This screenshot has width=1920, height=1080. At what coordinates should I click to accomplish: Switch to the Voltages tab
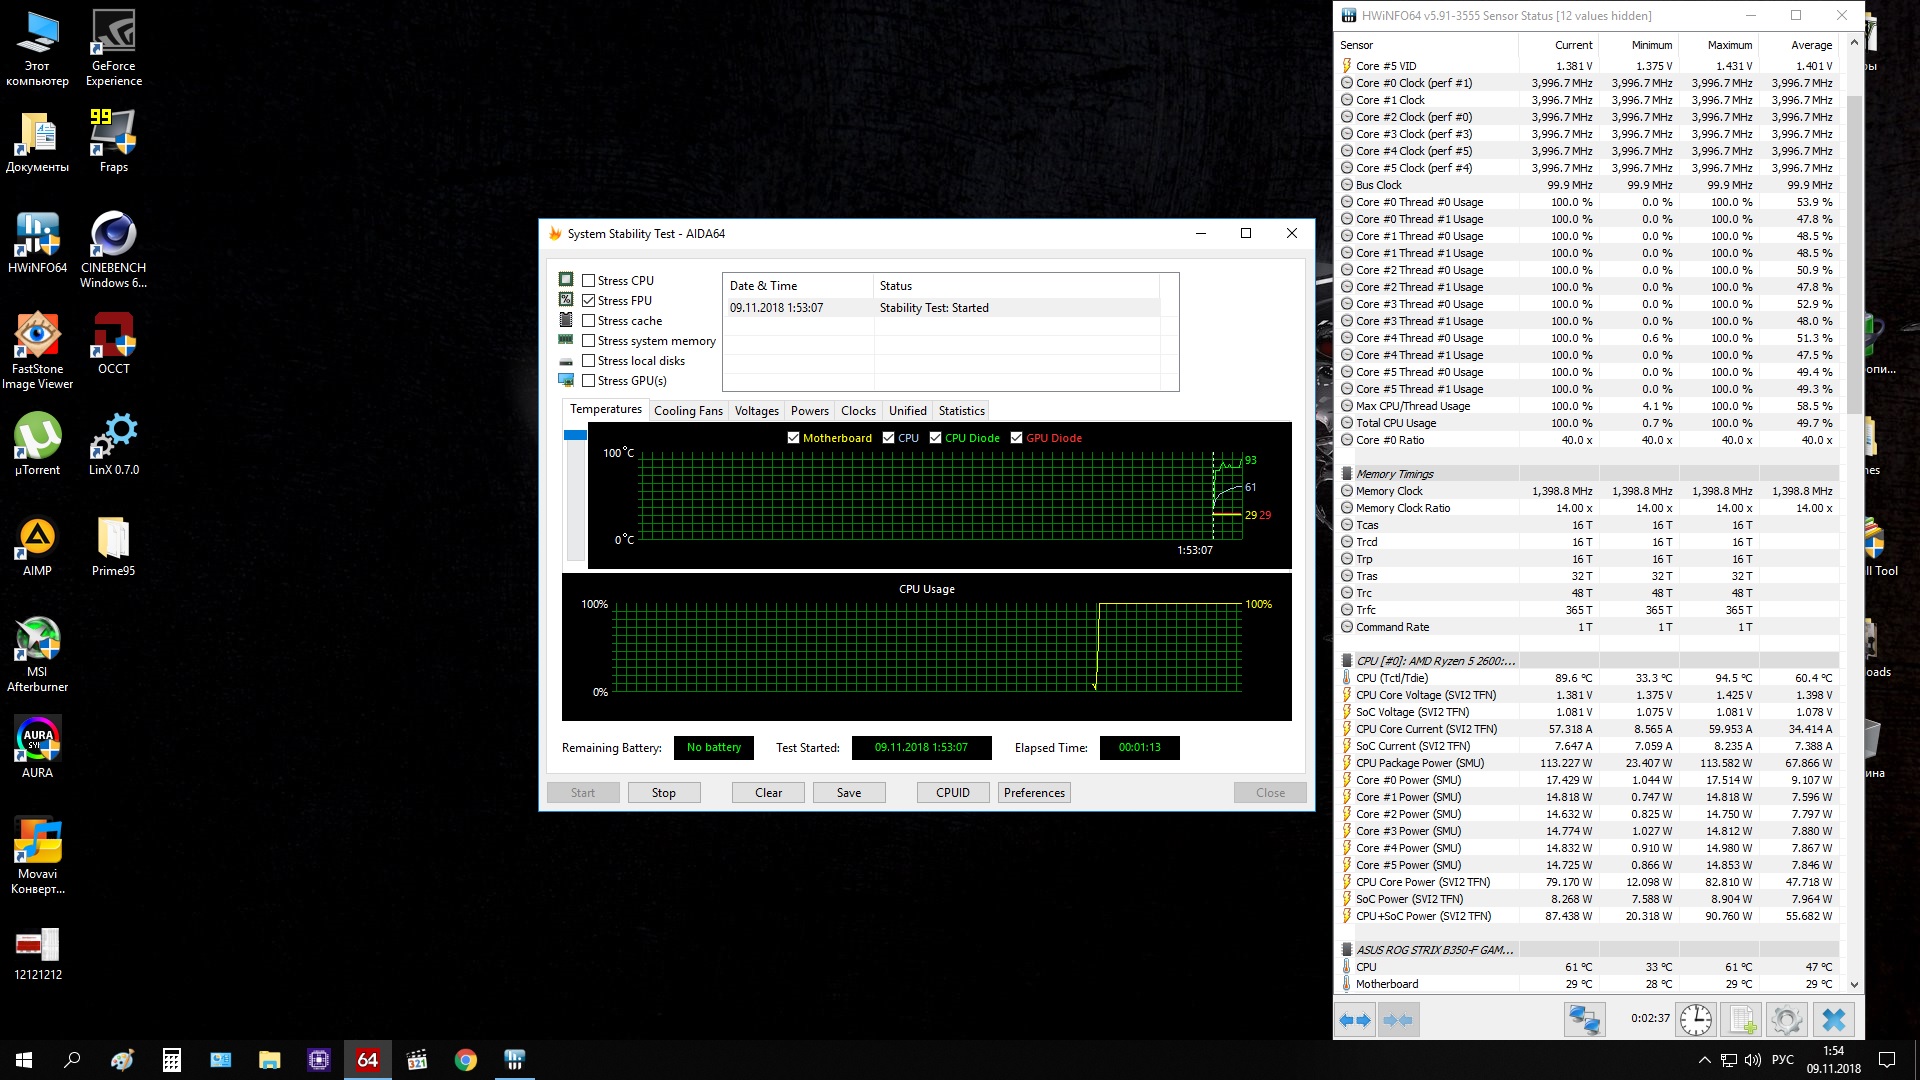tap(756, 411)
